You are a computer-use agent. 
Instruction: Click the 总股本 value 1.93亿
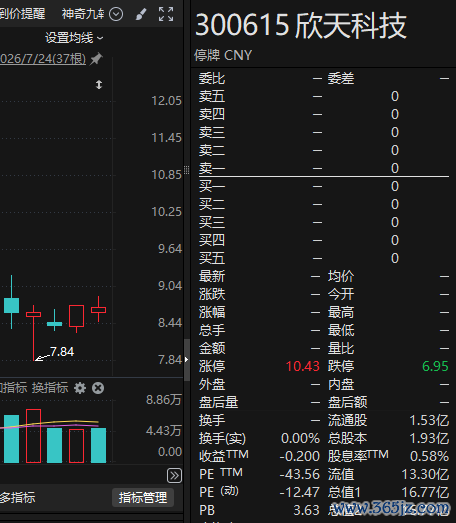pyautogui.click(x=429, y=438)
